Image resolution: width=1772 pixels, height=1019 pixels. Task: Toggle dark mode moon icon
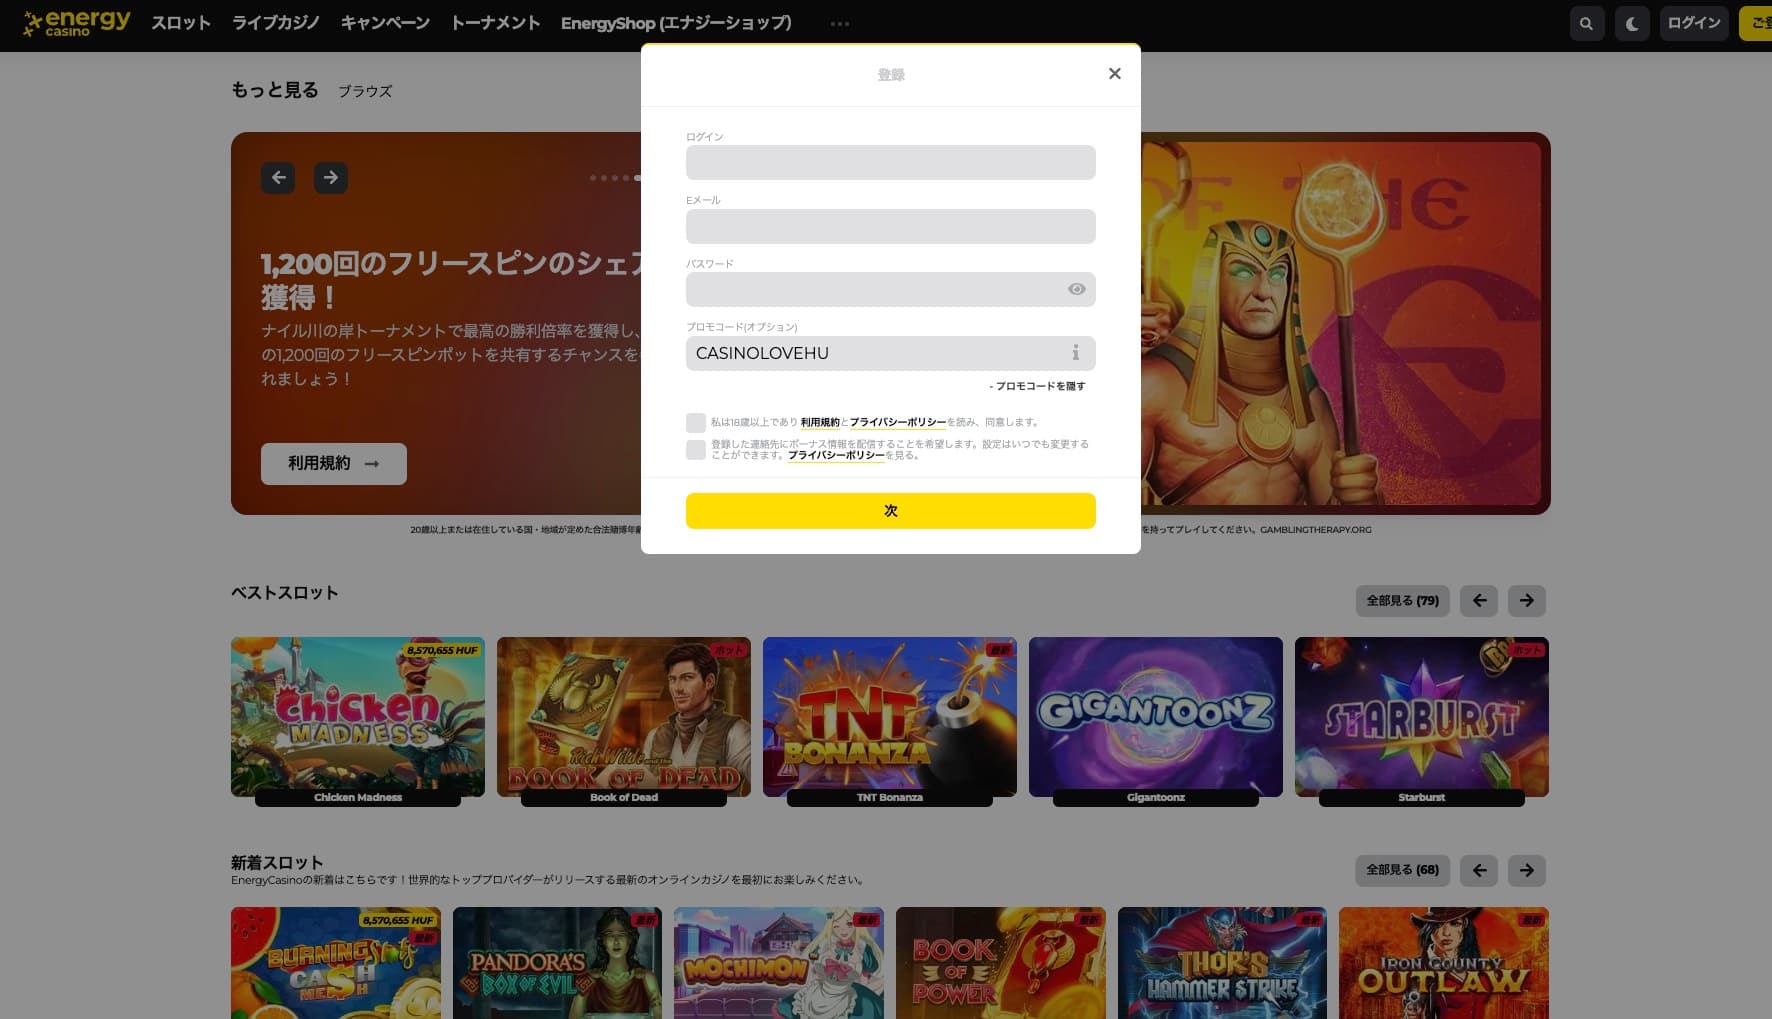point(1632,23)
